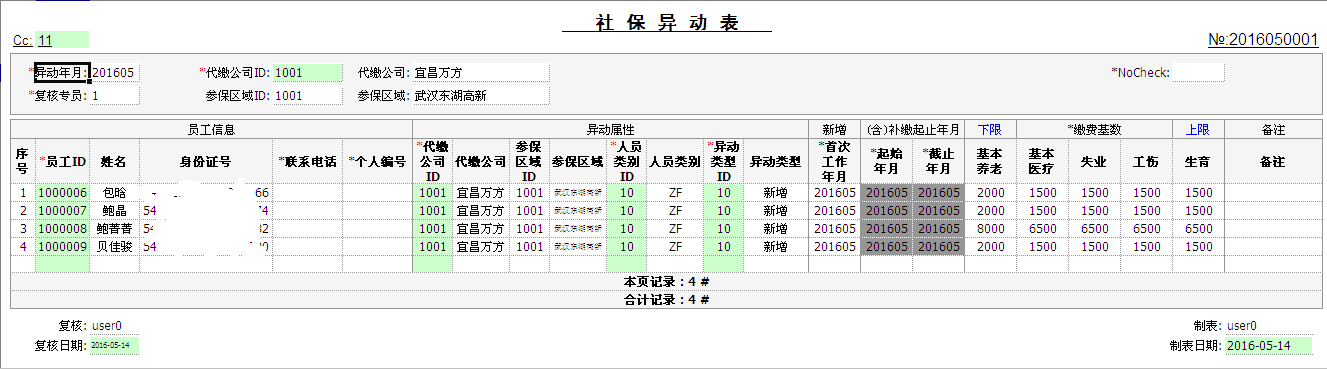1327x369 pixels.
Task: Click the 姓名 column header
Action: [x=115, y=161]
